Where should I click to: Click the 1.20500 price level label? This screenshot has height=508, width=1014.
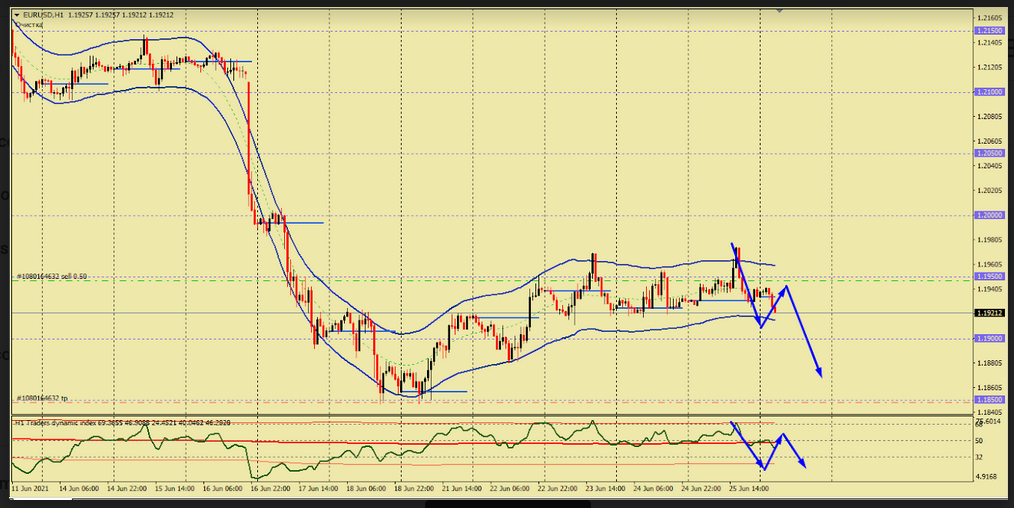pyautogui.click(x=988, y=154)
